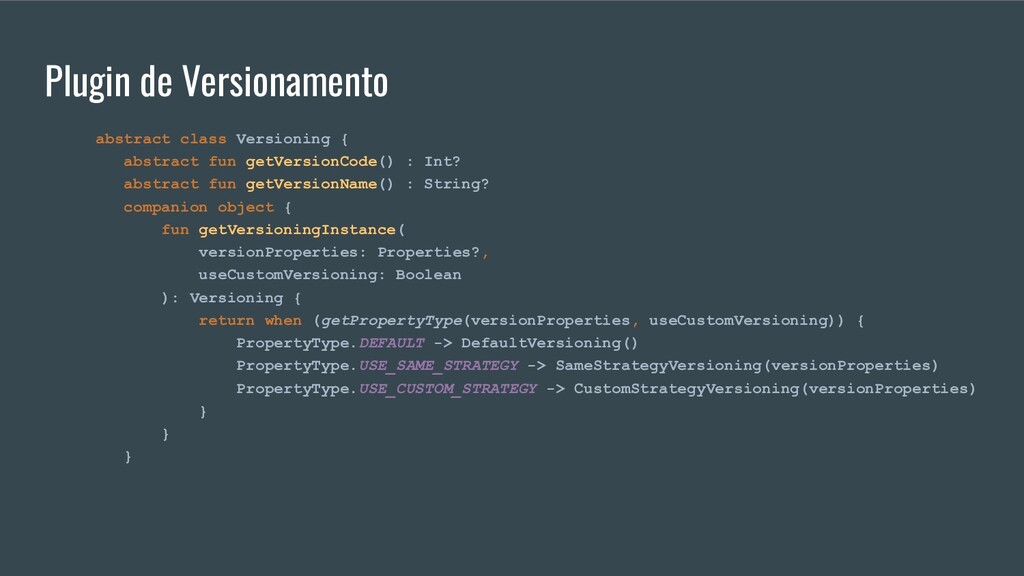Select the getVersionCode function name
The height and width of the screenshot is (576, 1024).
coord(312,161)
